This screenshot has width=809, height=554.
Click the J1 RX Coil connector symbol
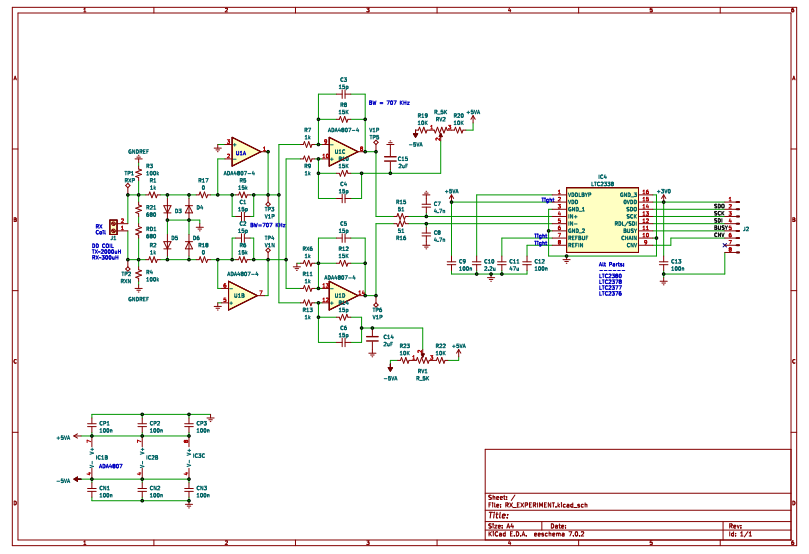pos(113,225)
